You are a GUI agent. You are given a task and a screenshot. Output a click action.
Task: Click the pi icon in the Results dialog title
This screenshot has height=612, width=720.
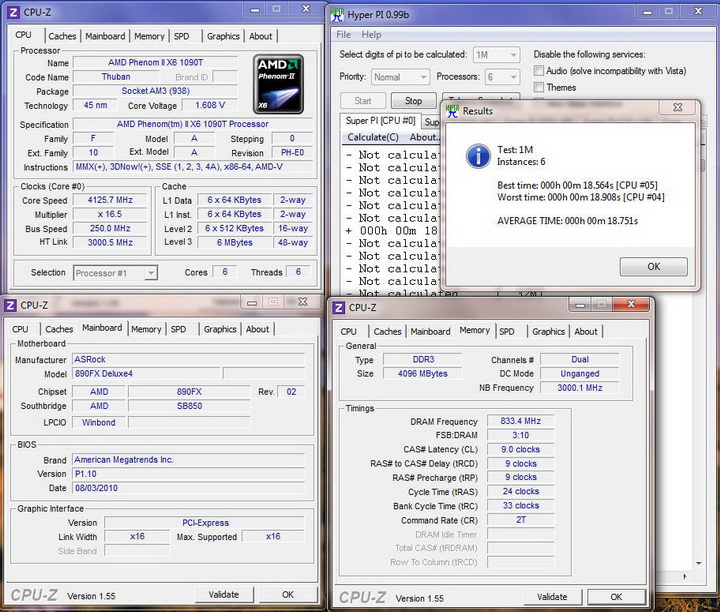pyautogui.click(x=452, y=111)
